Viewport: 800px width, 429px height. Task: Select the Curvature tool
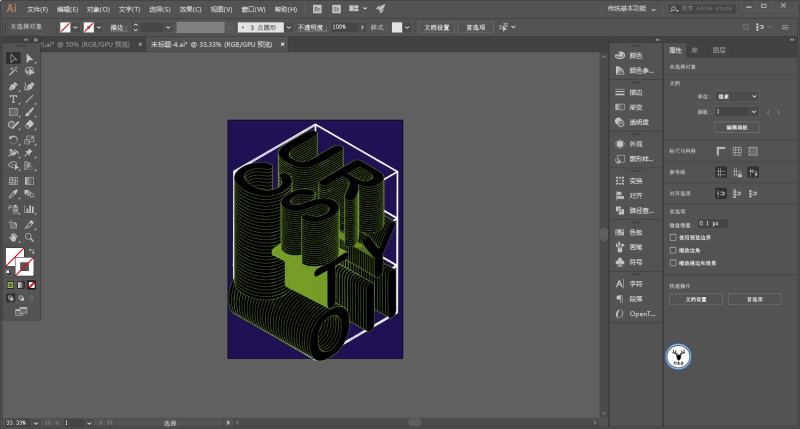(30, 86)
